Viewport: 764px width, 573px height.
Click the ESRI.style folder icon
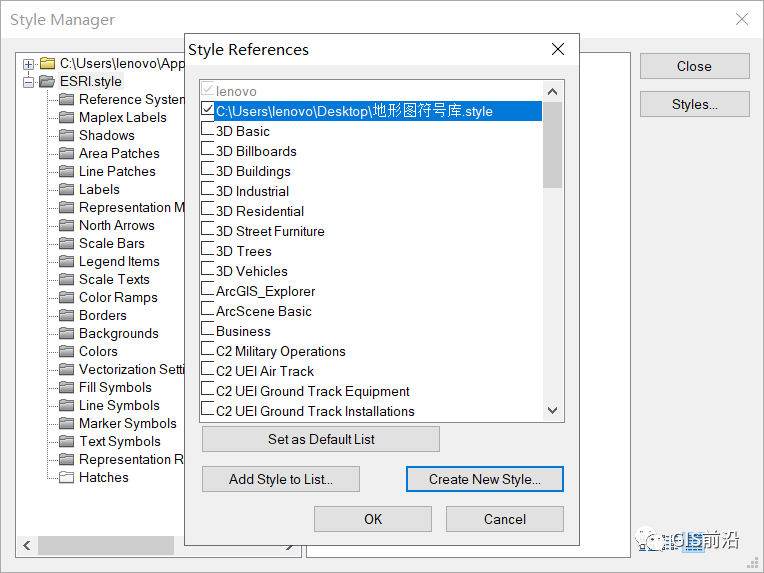pyautogui.click(x=47, y=82)
